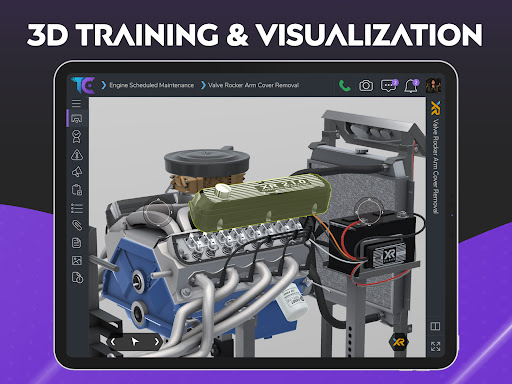Screen dimensions: 512x384
Task: Open chat messages with the speech bubble icon
Action: click(389, 86)
